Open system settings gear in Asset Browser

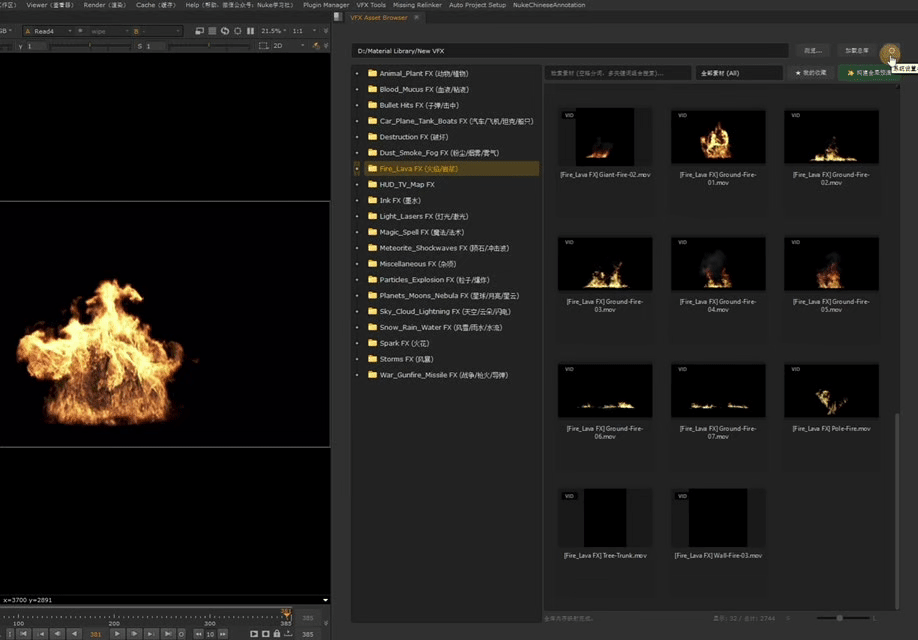point(891,51)
